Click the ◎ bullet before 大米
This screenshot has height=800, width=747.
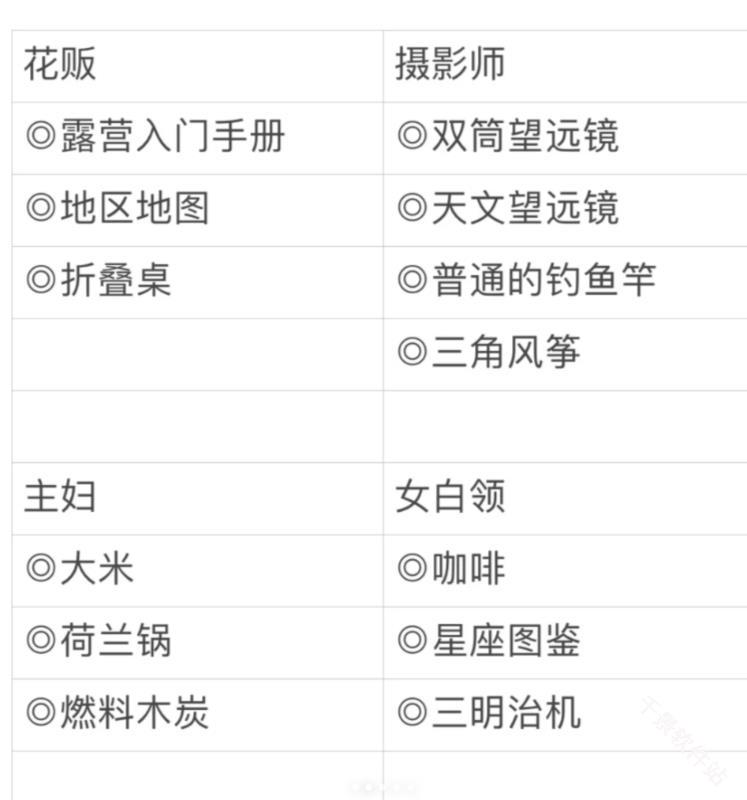click(41, 569)
